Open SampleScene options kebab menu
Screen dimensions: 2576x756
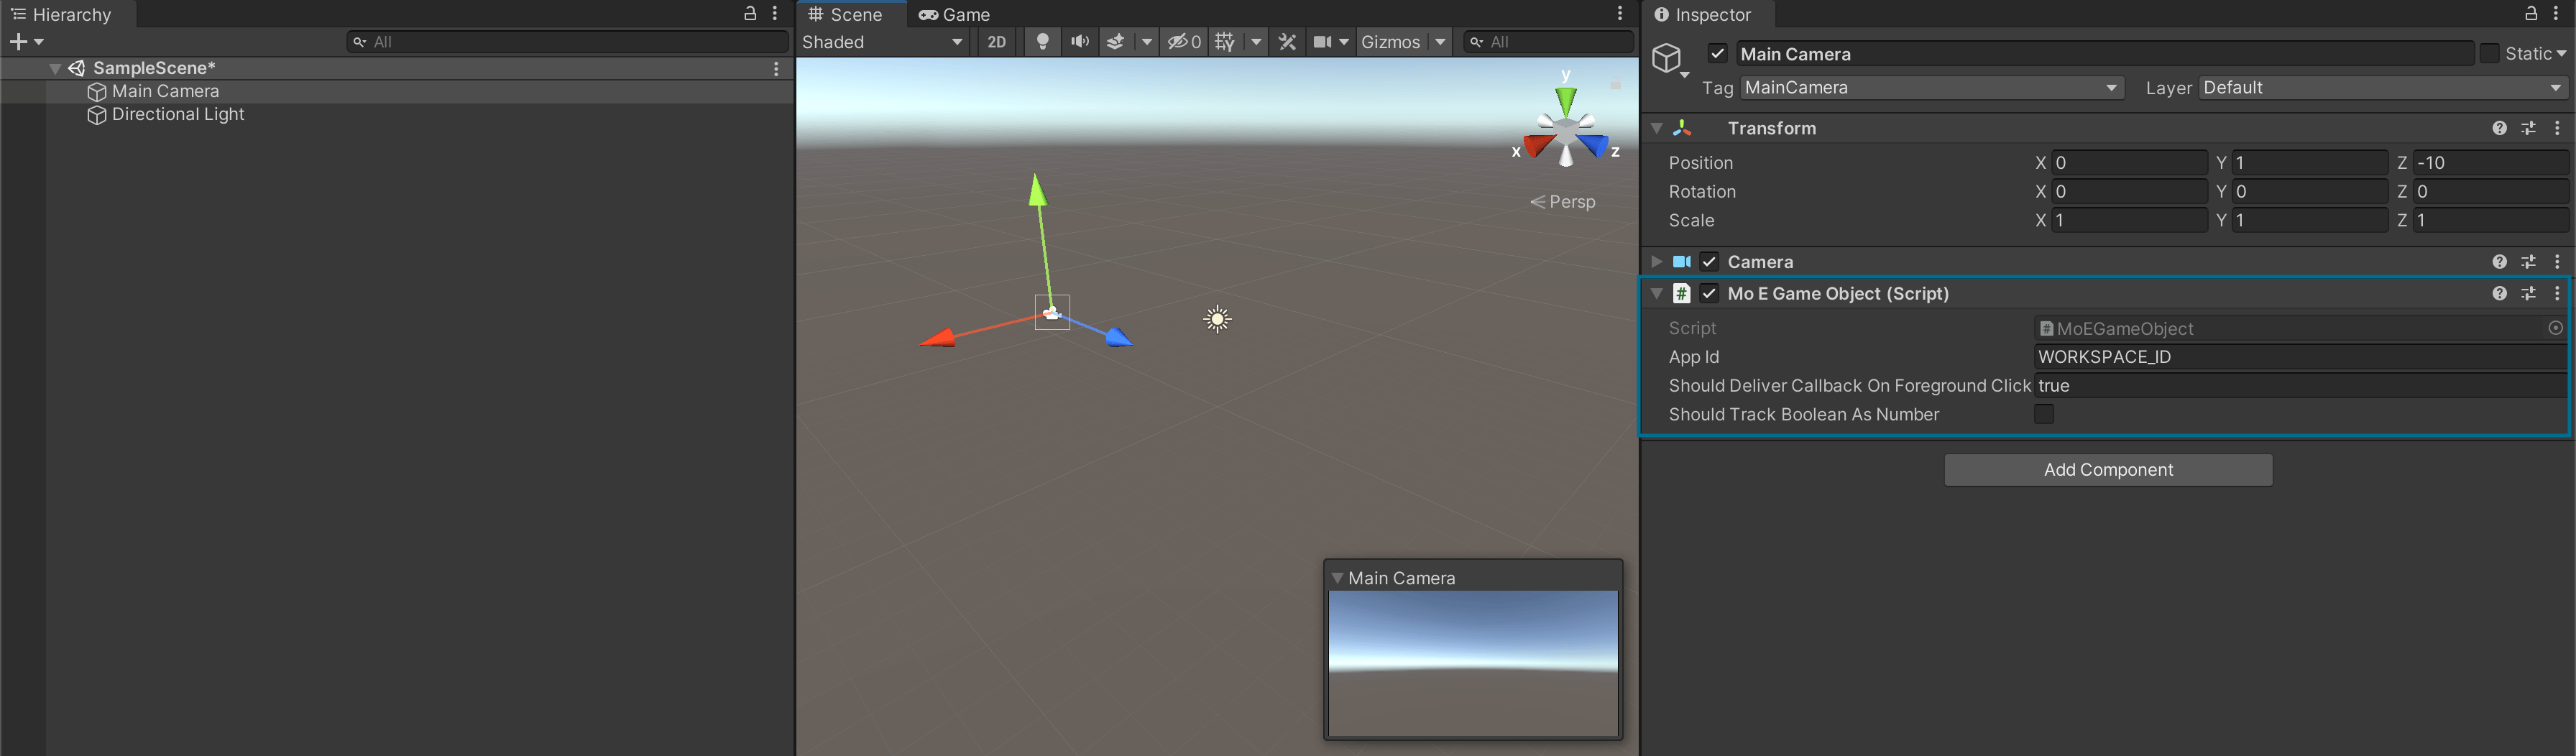(x=776, y=68)
